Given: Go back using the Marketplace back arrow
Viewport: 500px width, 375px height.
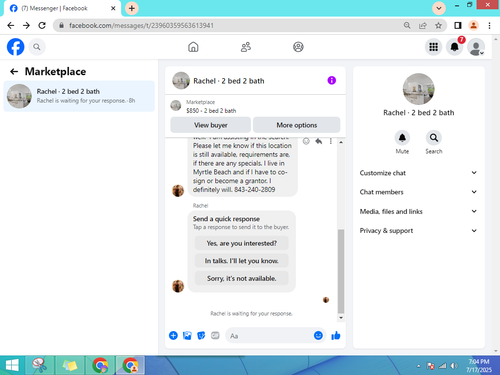Looking at the screenshot, I should click(x=14, y=71).
